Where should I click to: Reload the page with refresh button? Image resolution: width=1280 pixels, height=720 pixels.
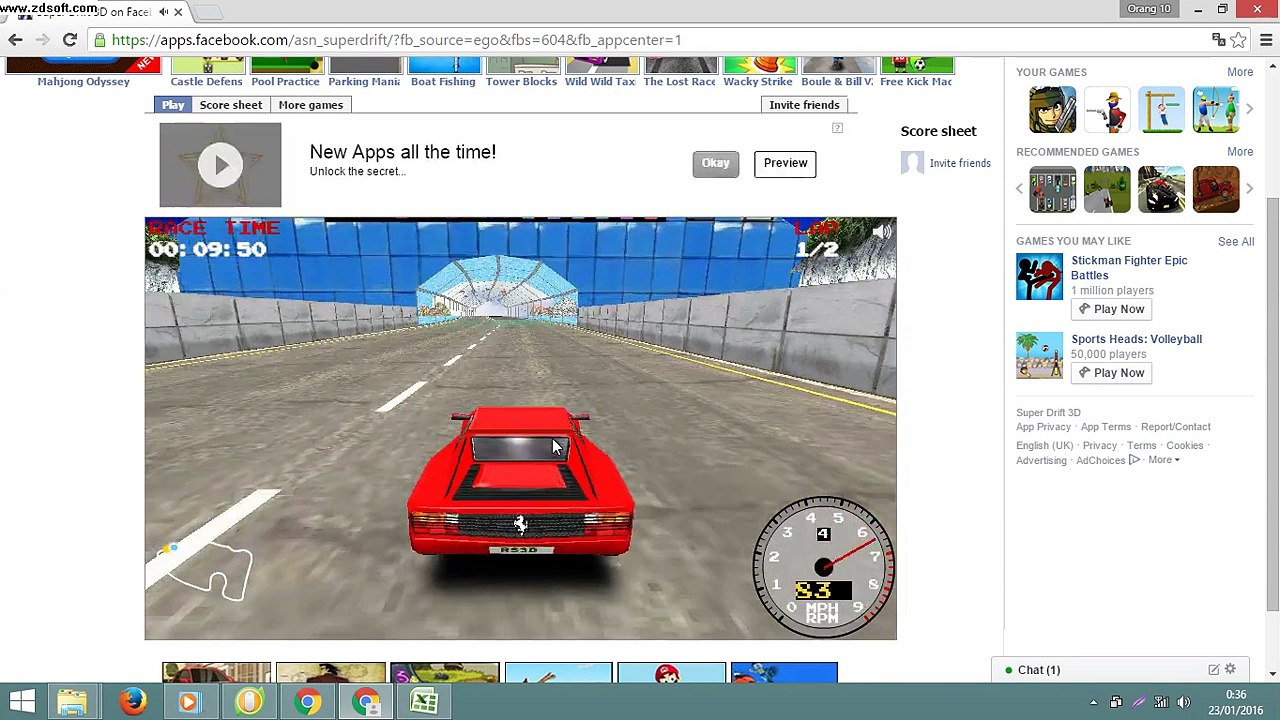(x=70, y=40)
